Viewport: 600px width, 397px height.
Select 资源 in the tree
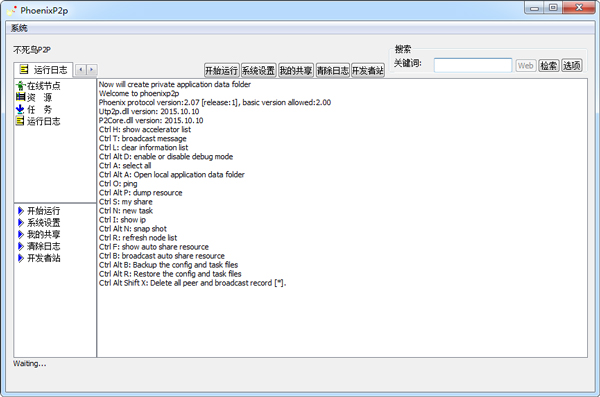[x=39, y=98]
